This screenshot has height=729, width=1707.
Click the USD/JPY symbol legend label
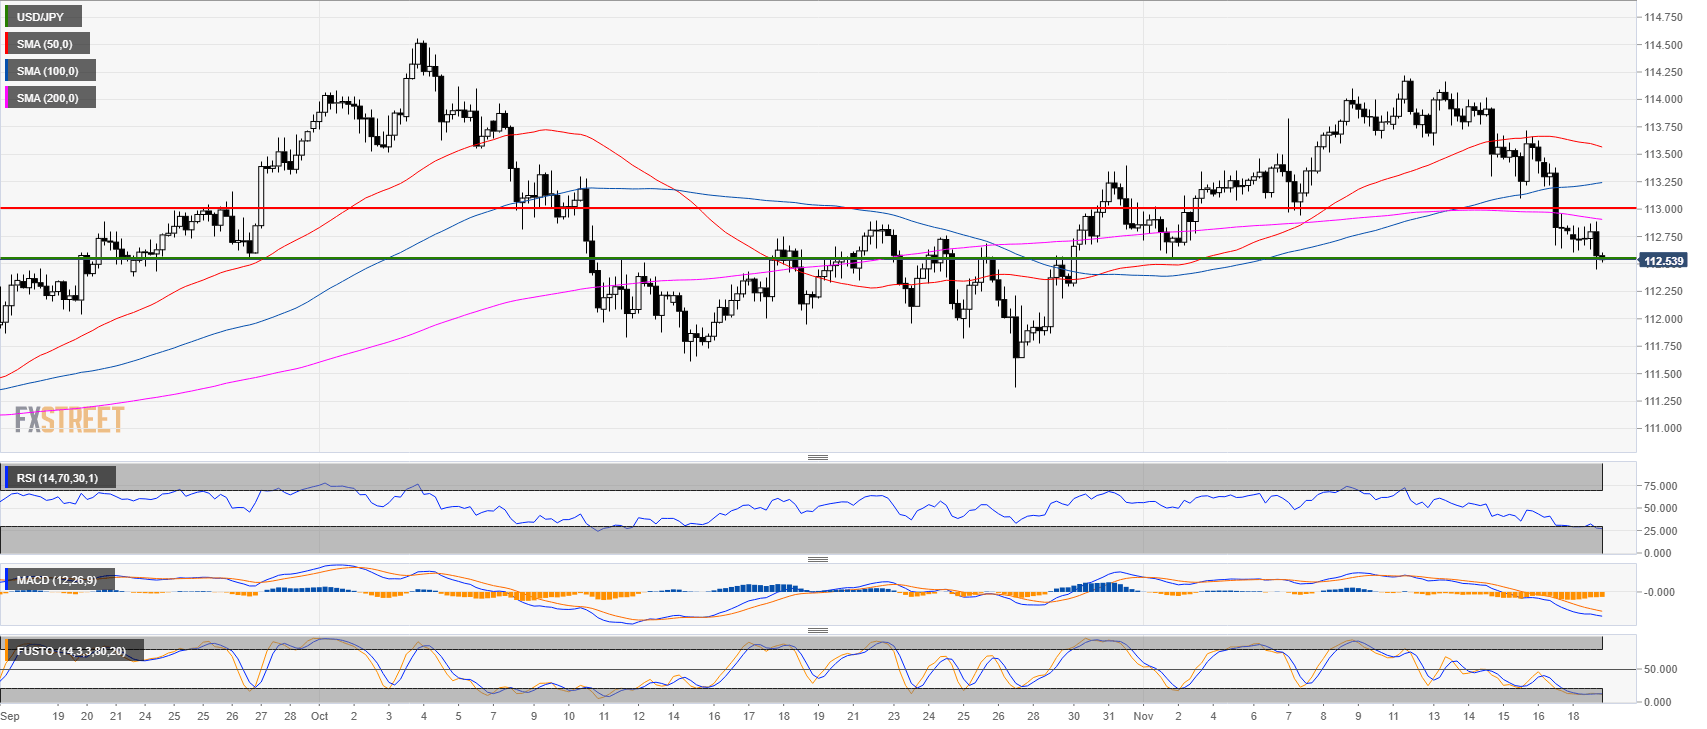(x=42, y=17)
